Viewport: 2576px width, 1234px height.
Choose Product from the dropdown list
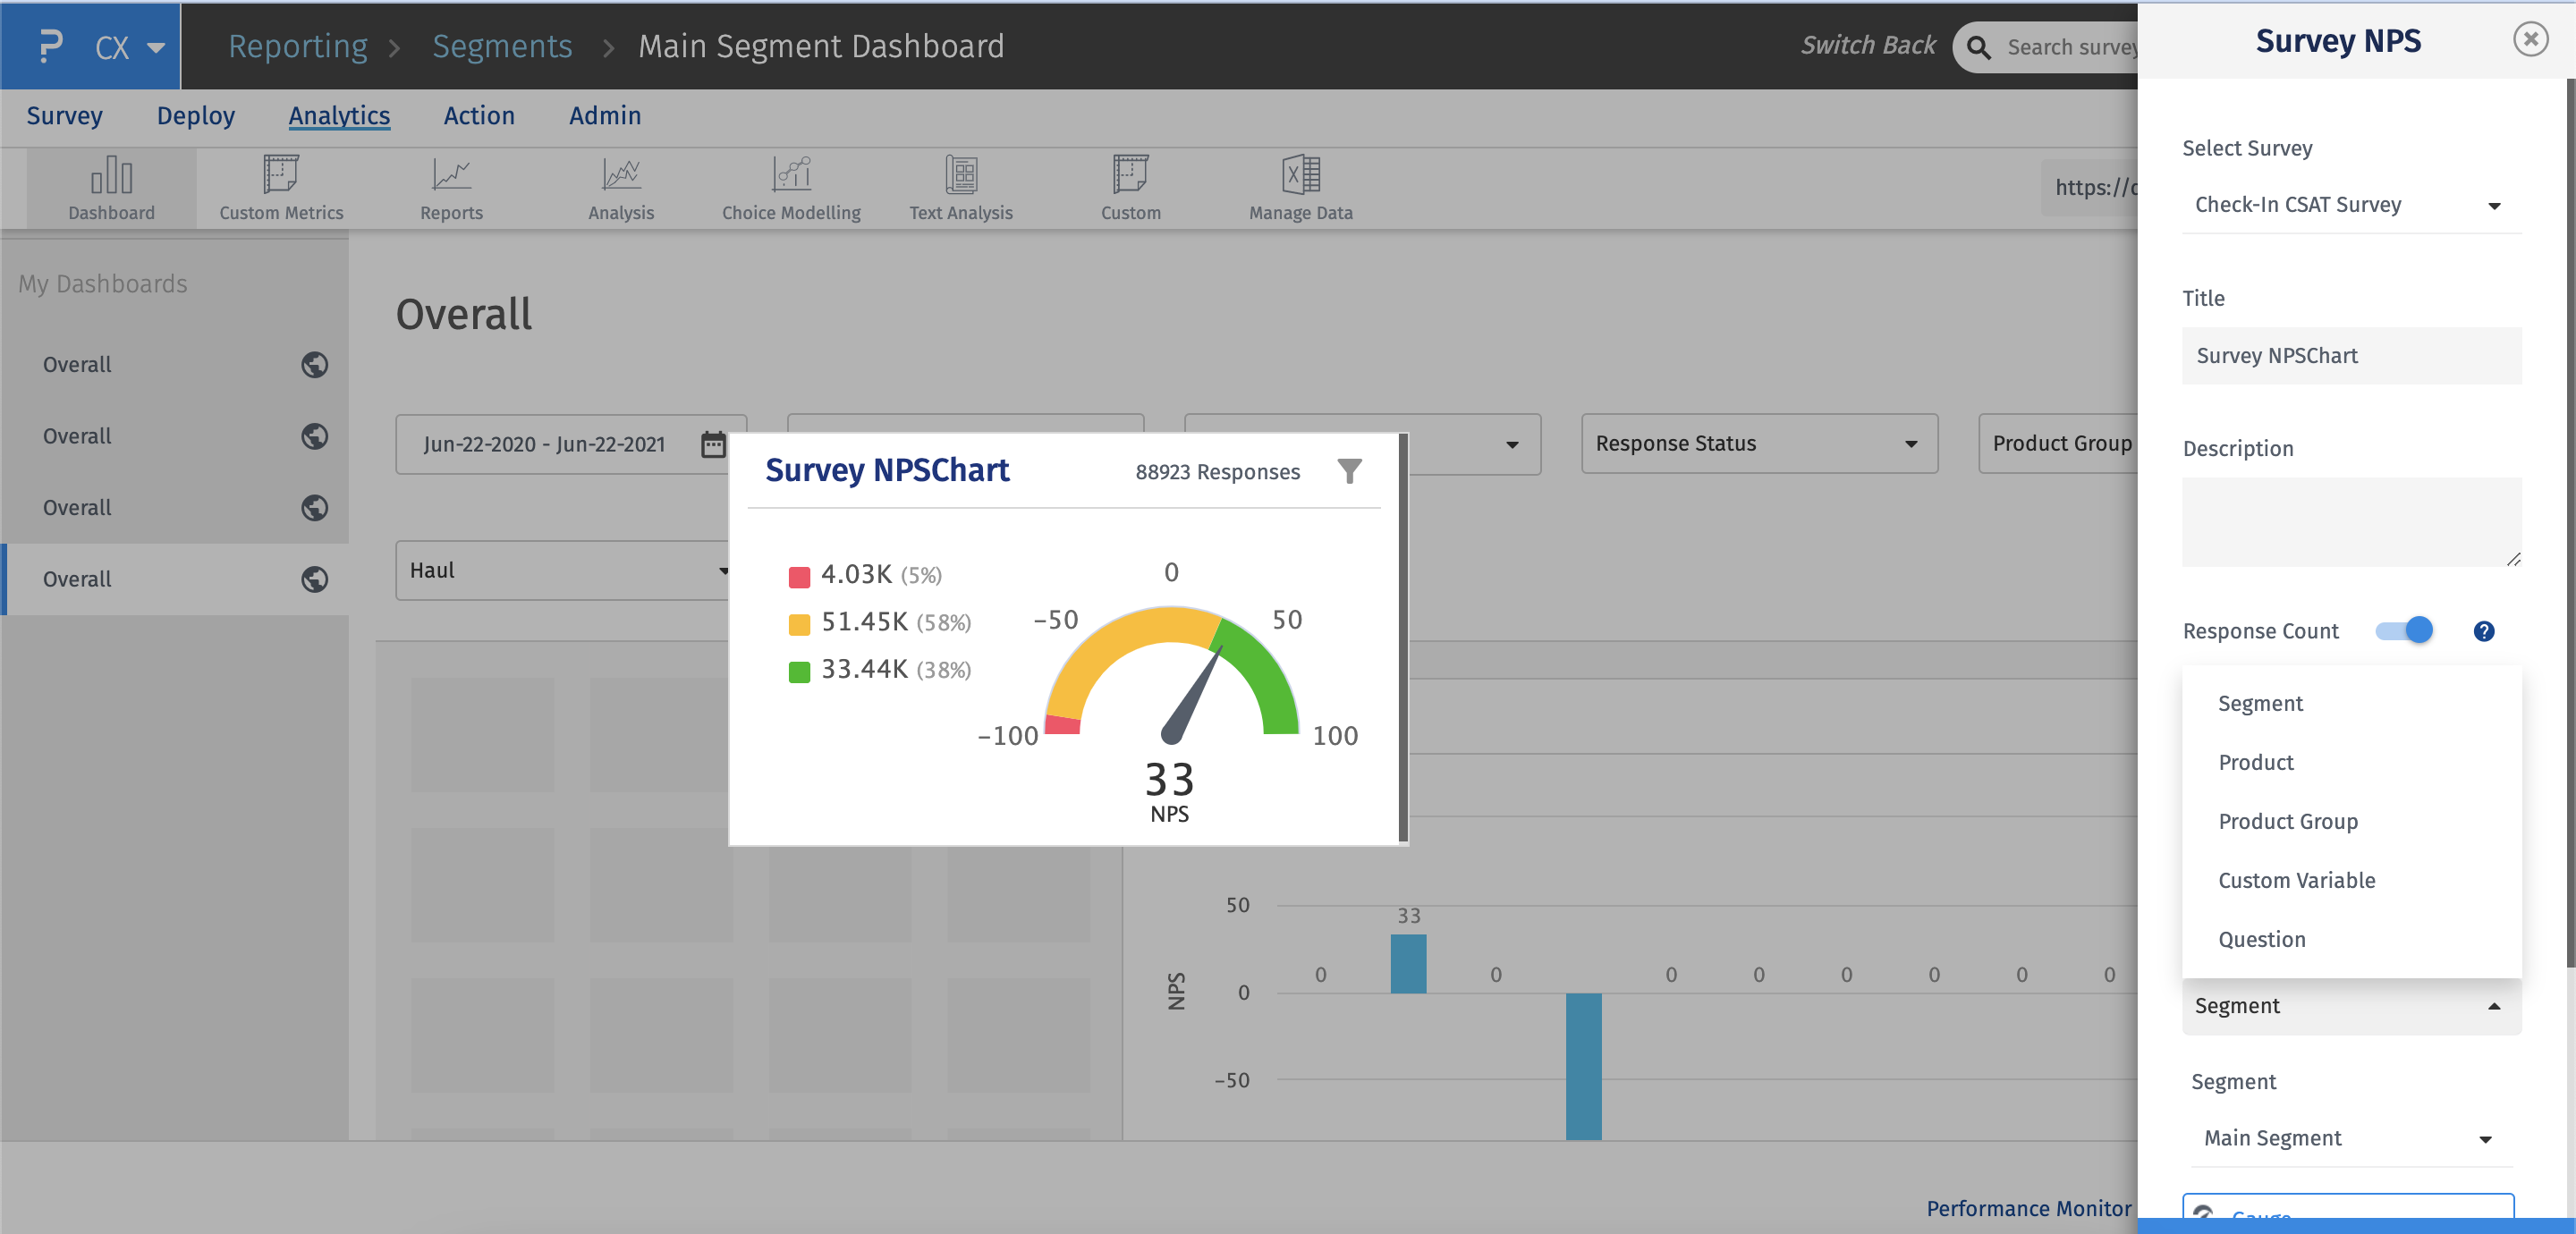[x=2351, y=762]
